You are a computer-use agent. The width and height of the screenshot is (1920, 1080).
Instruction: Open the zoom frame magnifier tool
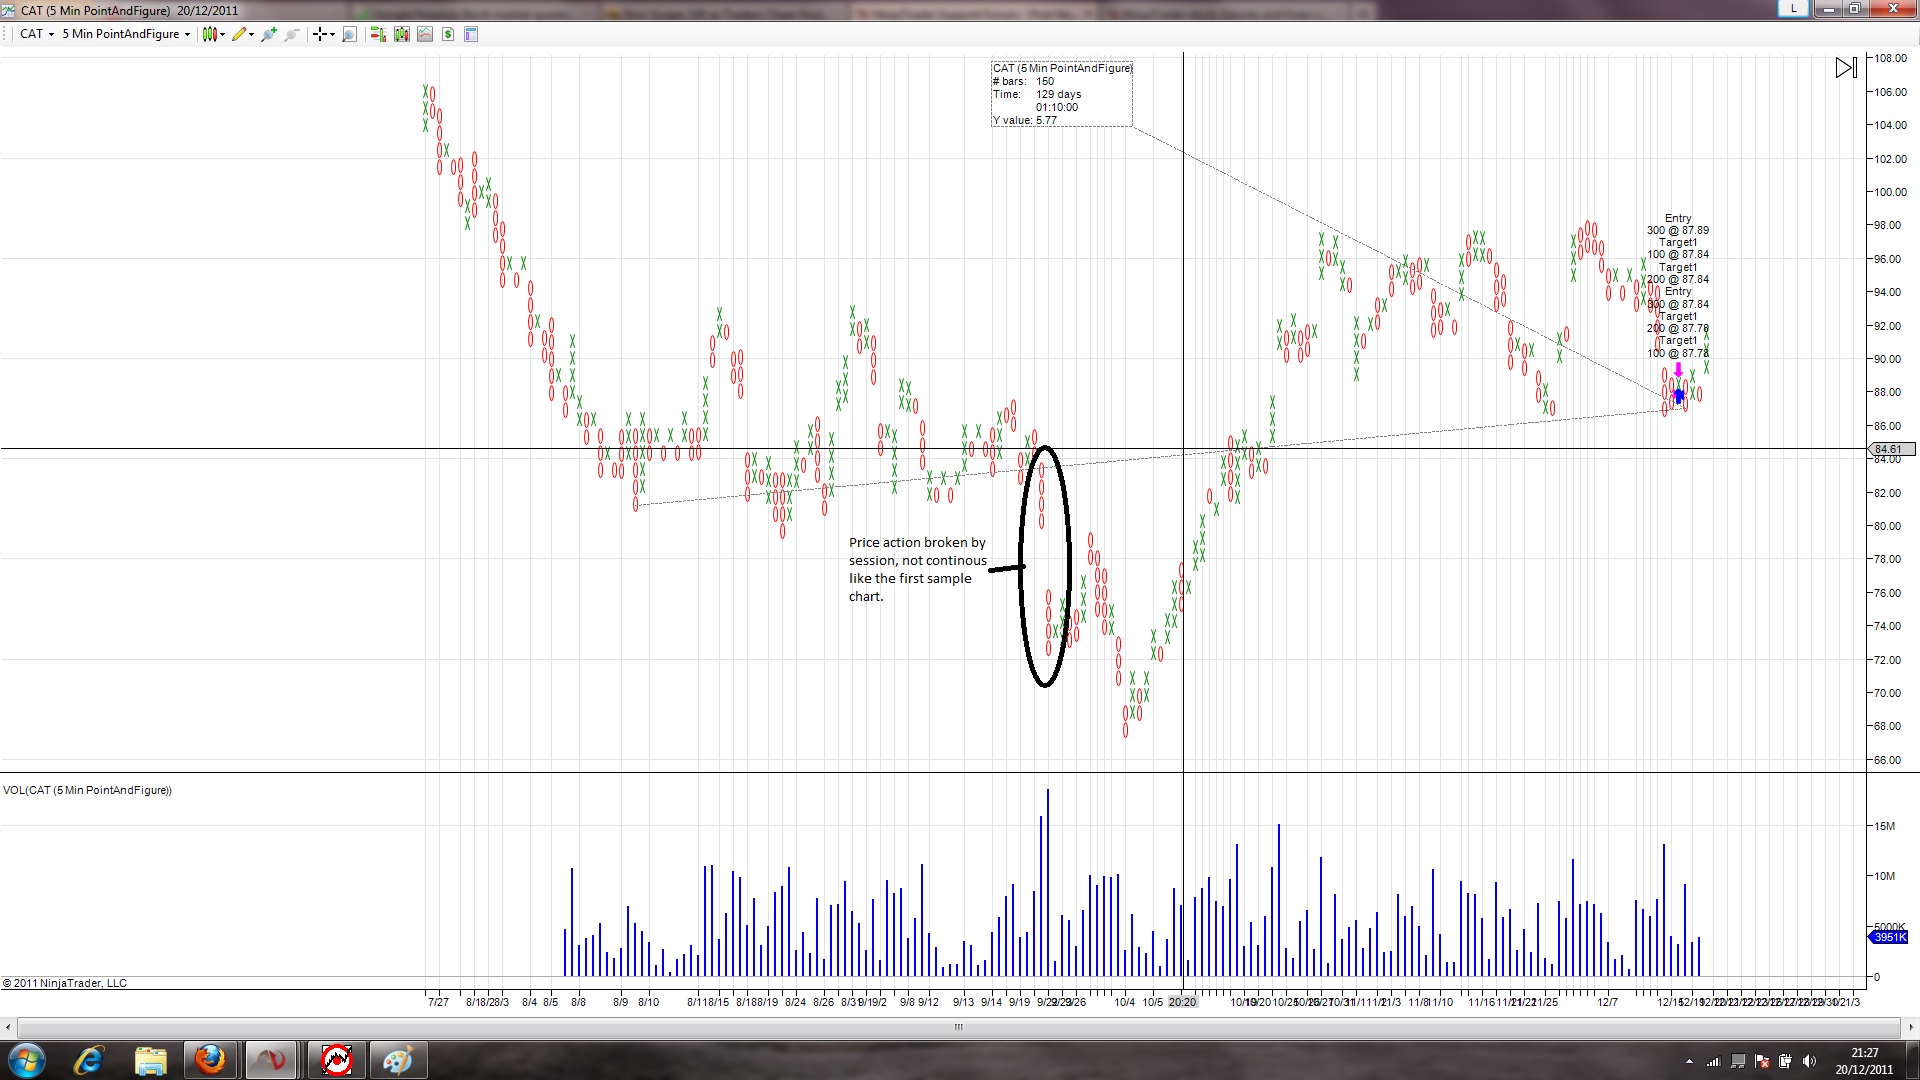click(x=349, y=34)
